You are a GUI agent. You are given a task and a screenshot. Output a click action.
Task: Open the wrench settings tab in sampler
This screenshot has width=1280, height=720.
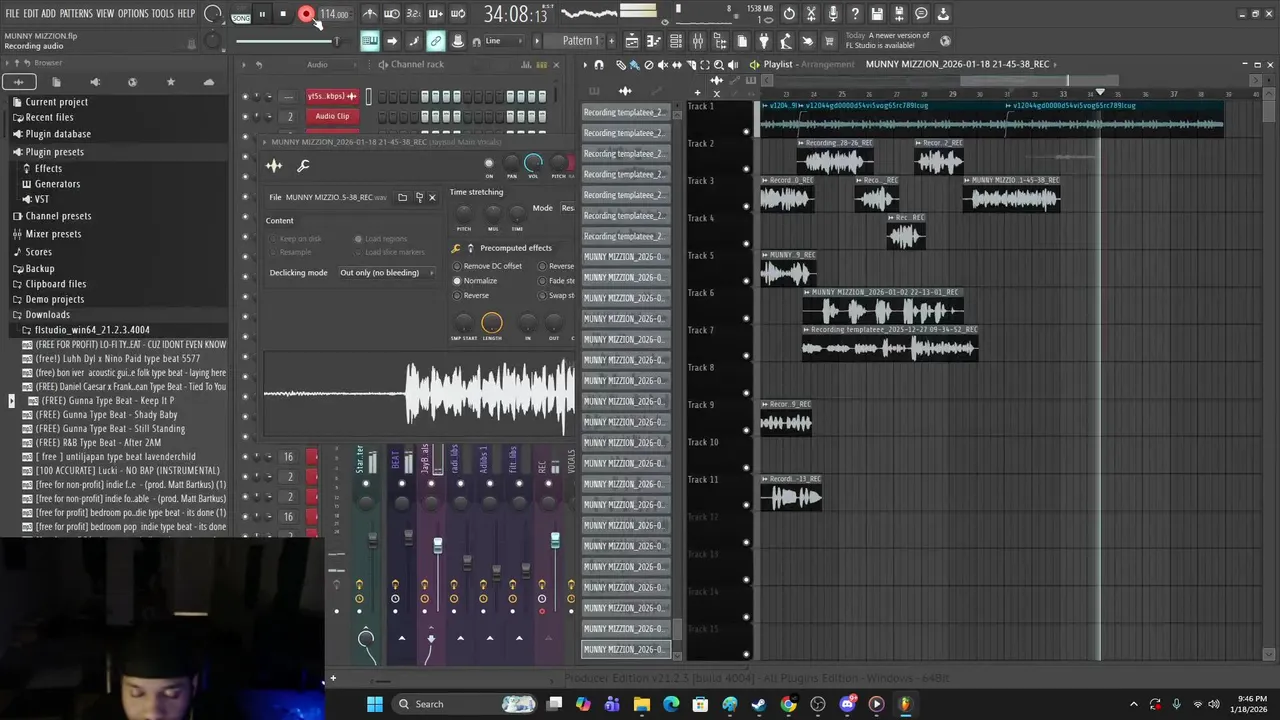pos(303,166)
